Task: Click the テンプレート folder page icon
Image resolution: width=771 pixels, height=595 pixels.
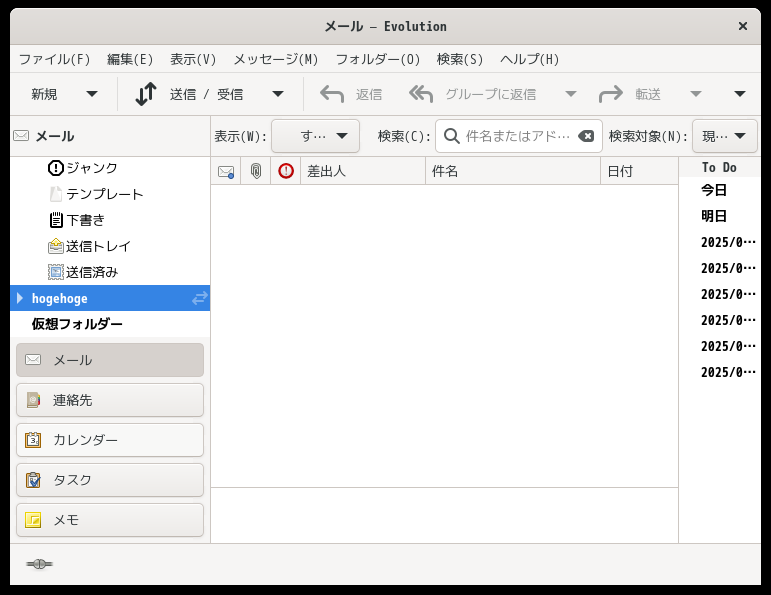Action: point(56,194)
